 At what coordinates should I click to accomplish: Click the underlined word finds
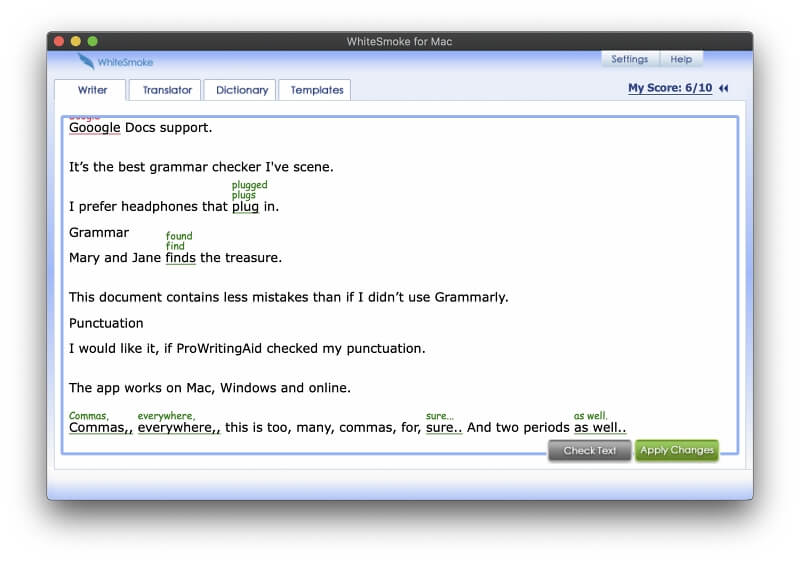(181, 258)
